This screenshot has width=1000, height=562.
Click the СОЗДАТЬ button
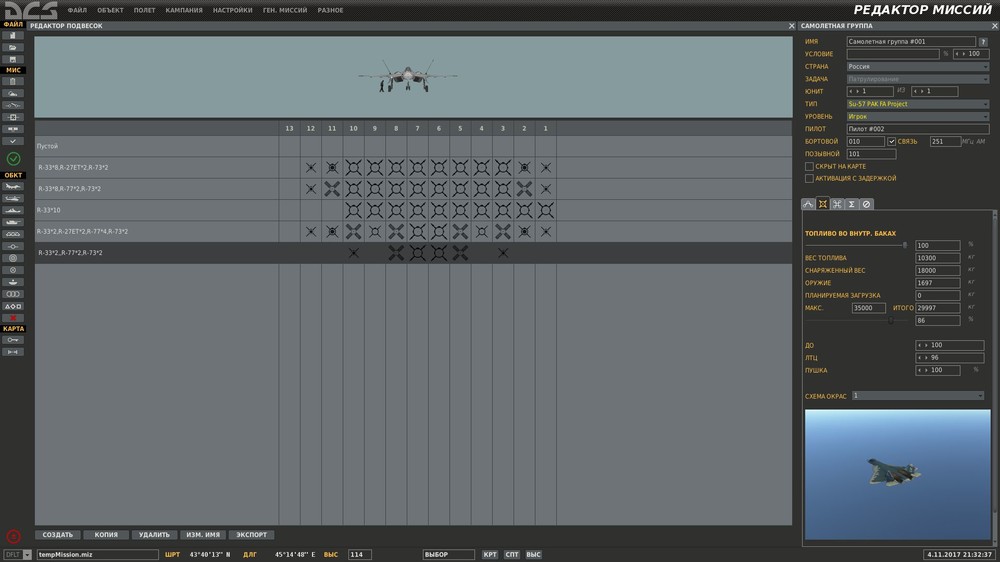pyautogui.click(x=57, y=535)
